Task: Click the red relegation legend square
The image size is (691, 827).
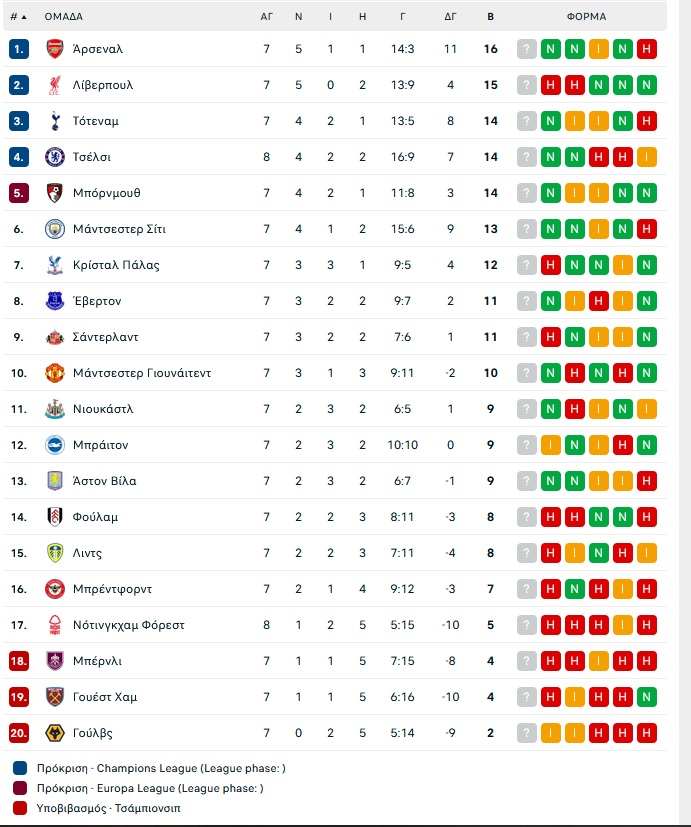Action: point(20,808)
